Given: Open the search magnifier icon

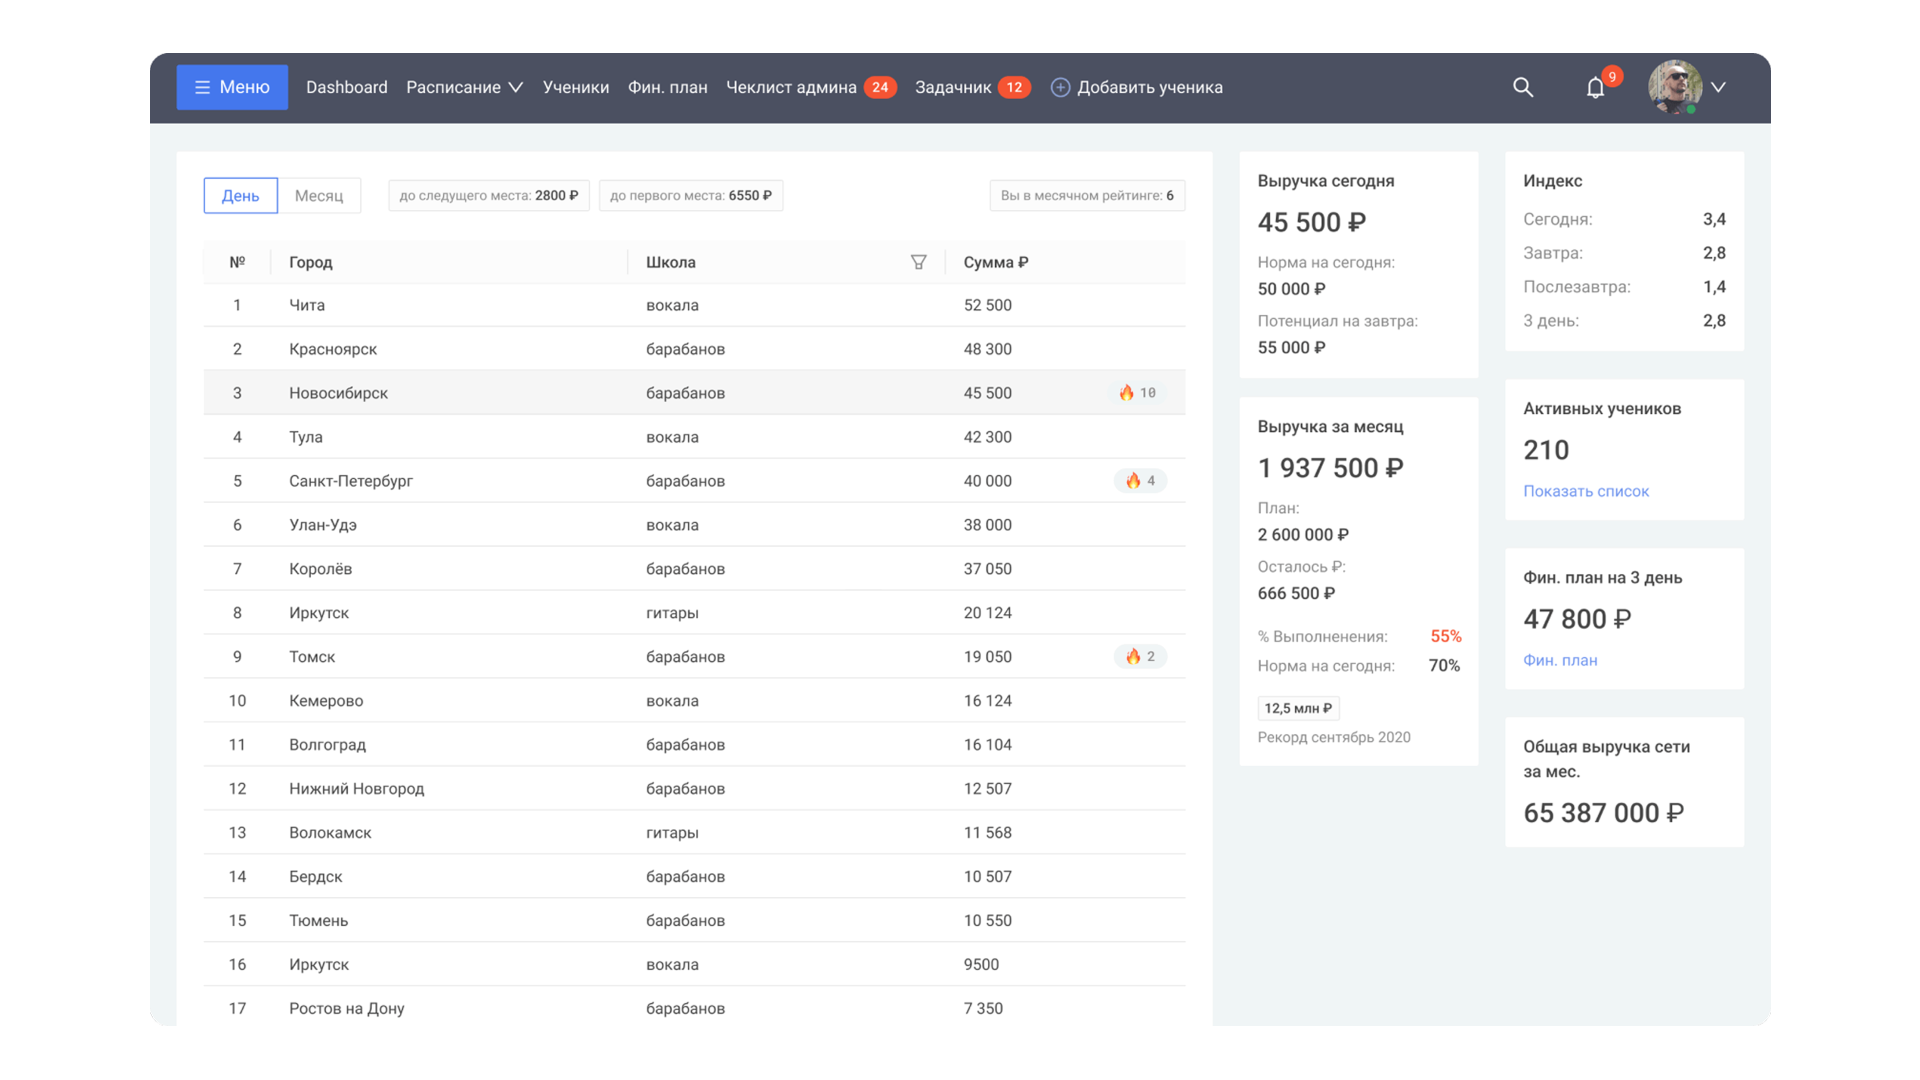Looking at the screenshot, I should [x=1522, y=87].
